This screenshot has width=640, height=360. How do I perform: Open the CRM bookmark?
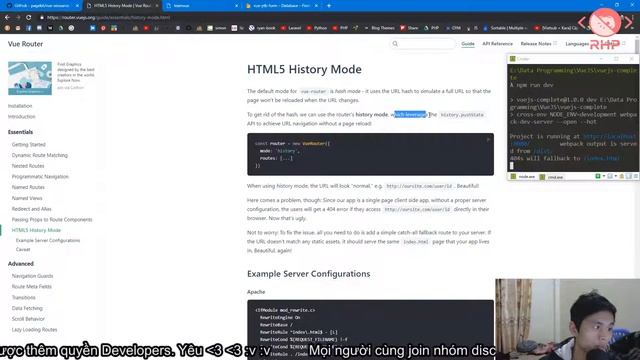click(x=453, y=28)
